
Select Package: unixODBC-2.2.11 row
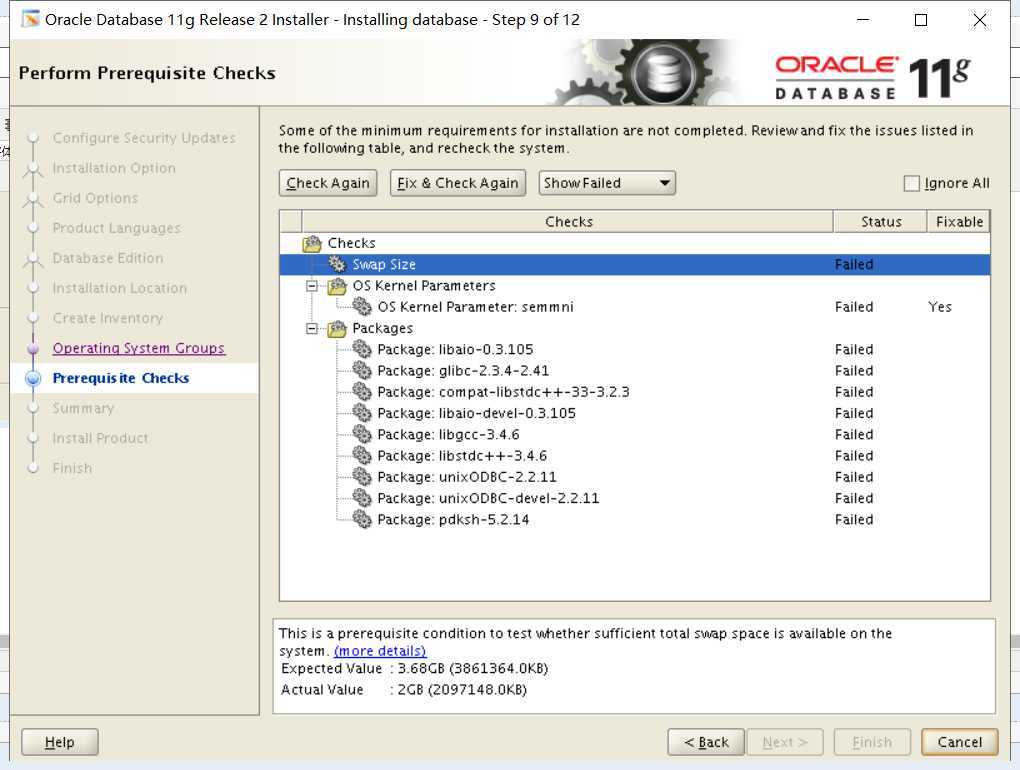tap(635, 477)
